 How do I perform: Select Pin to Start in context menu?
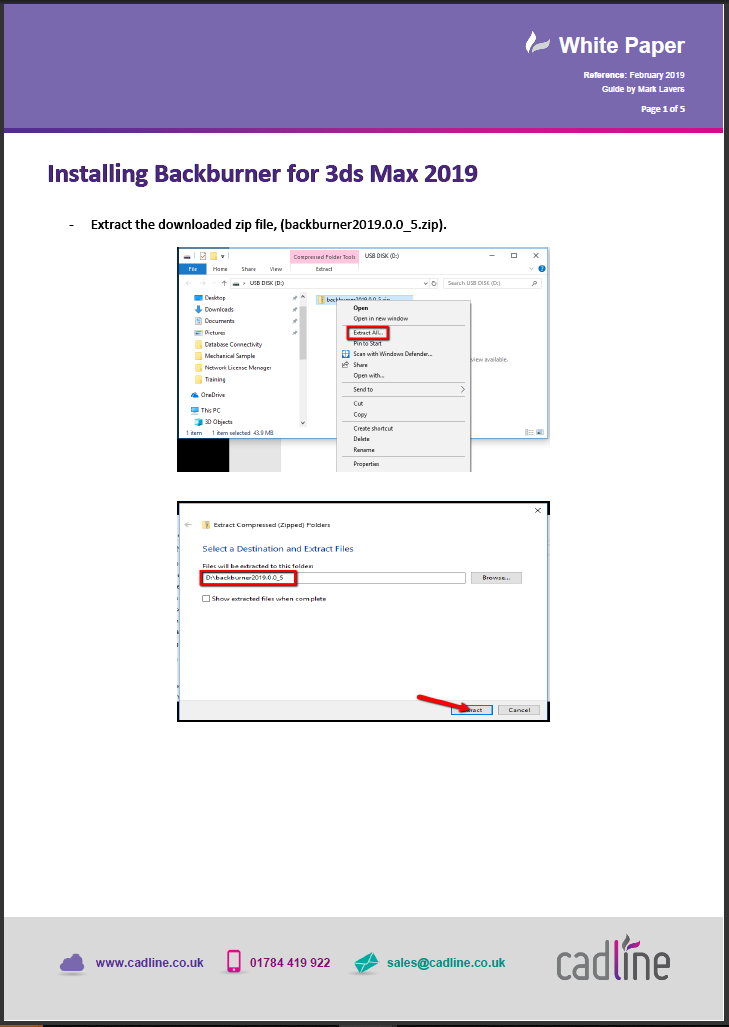coord(367,343)
